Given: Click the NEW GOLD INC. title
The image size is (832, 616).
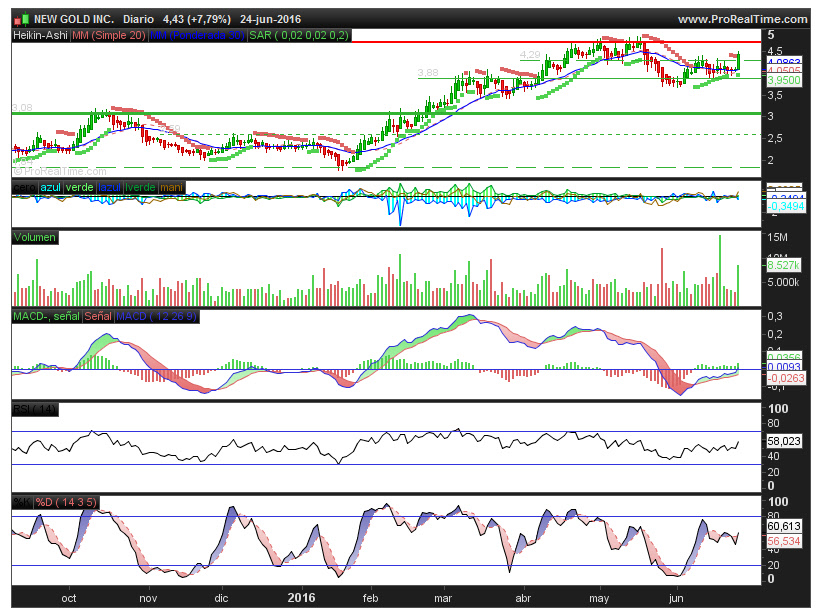Looking at the screenshot, I should pyautogui.click(x=74, y=20).
